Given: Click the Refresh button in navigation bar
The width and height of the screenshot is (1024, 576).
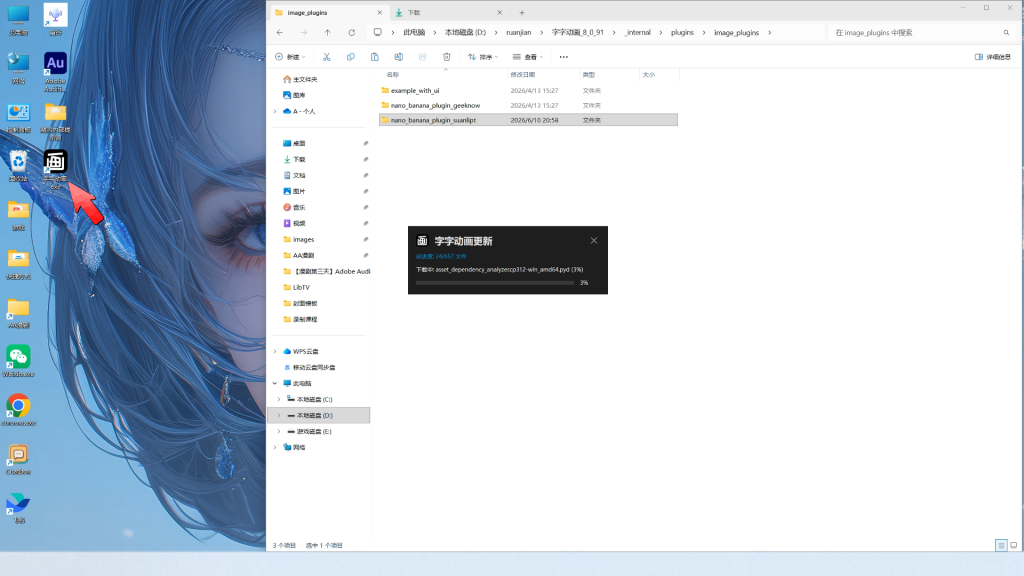Looking at the screenshot, I should click(x=351, y=32).
